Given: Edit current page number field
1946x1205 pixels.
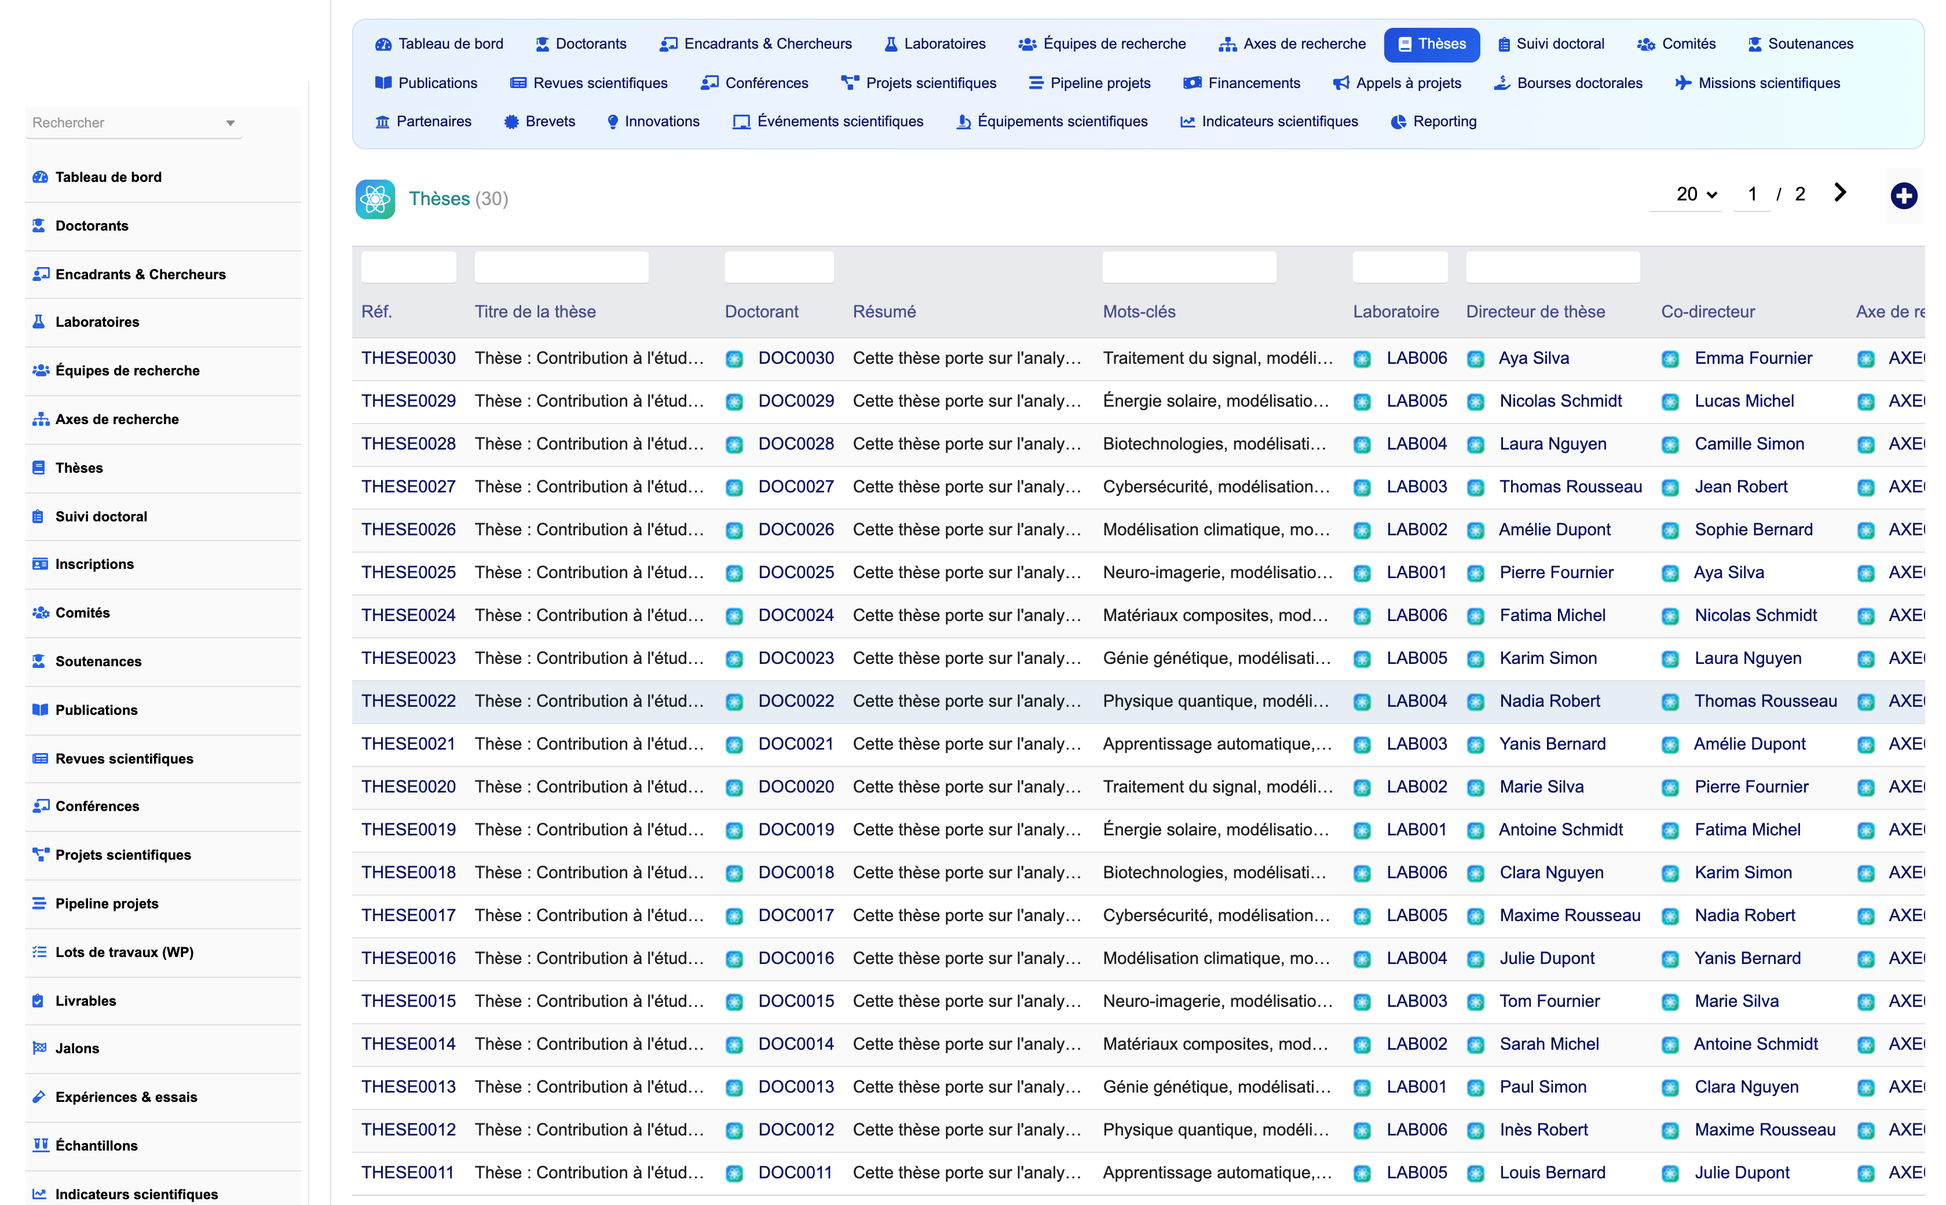Looking at the screenshot, I should (x=1752, y=194).
